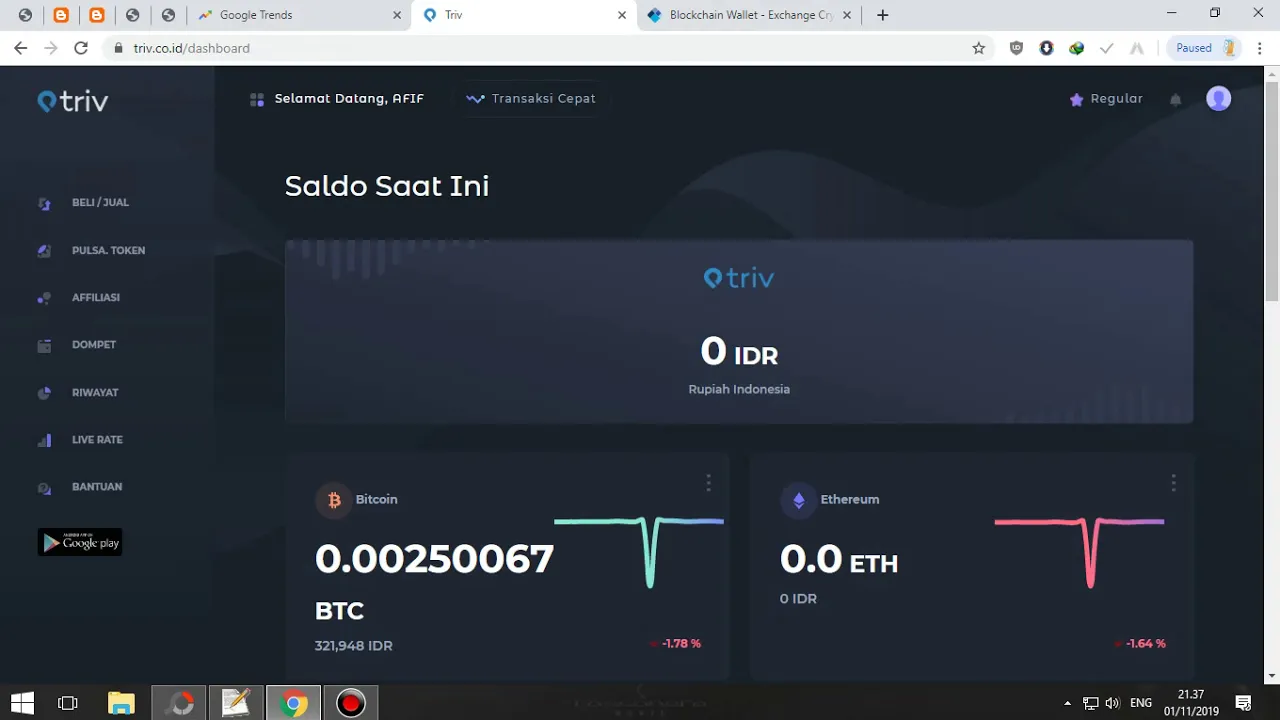Click the red recorder taskbar icon
Screen dimensions: 1280x720
point(350,703)
